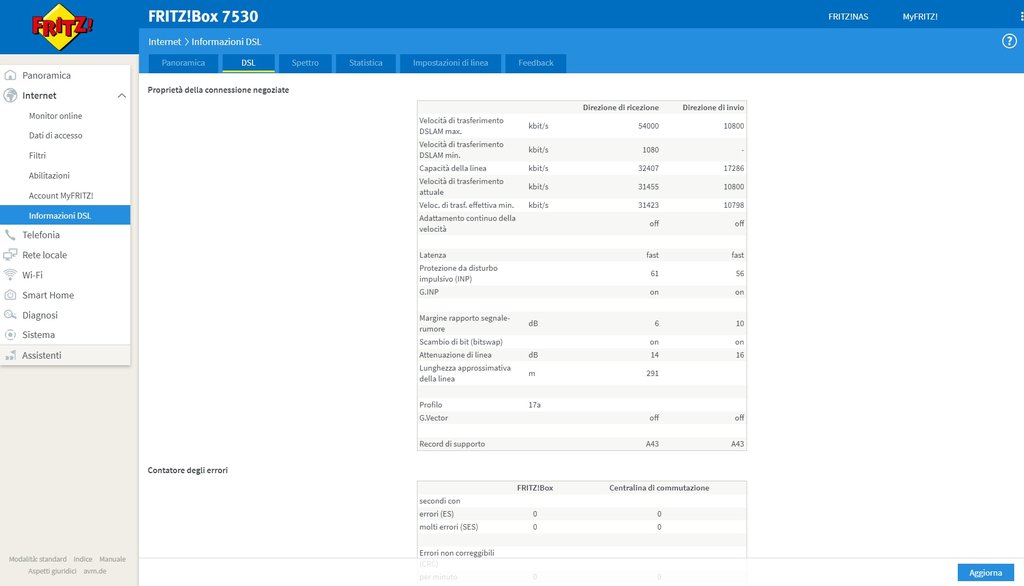Click the FRITZ! logo
The width and height of the screenshot is (1024, 586).
pos(62,27)
